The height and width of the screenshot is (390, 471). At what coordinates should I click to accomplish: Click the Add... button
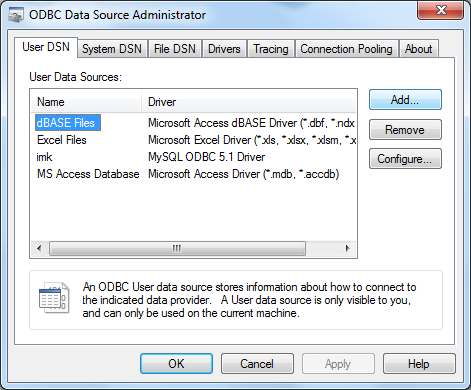405,100
